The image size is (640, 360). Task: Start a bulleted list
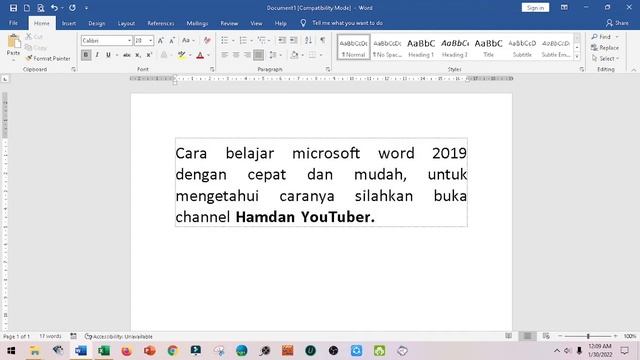[x=224, y=40]
